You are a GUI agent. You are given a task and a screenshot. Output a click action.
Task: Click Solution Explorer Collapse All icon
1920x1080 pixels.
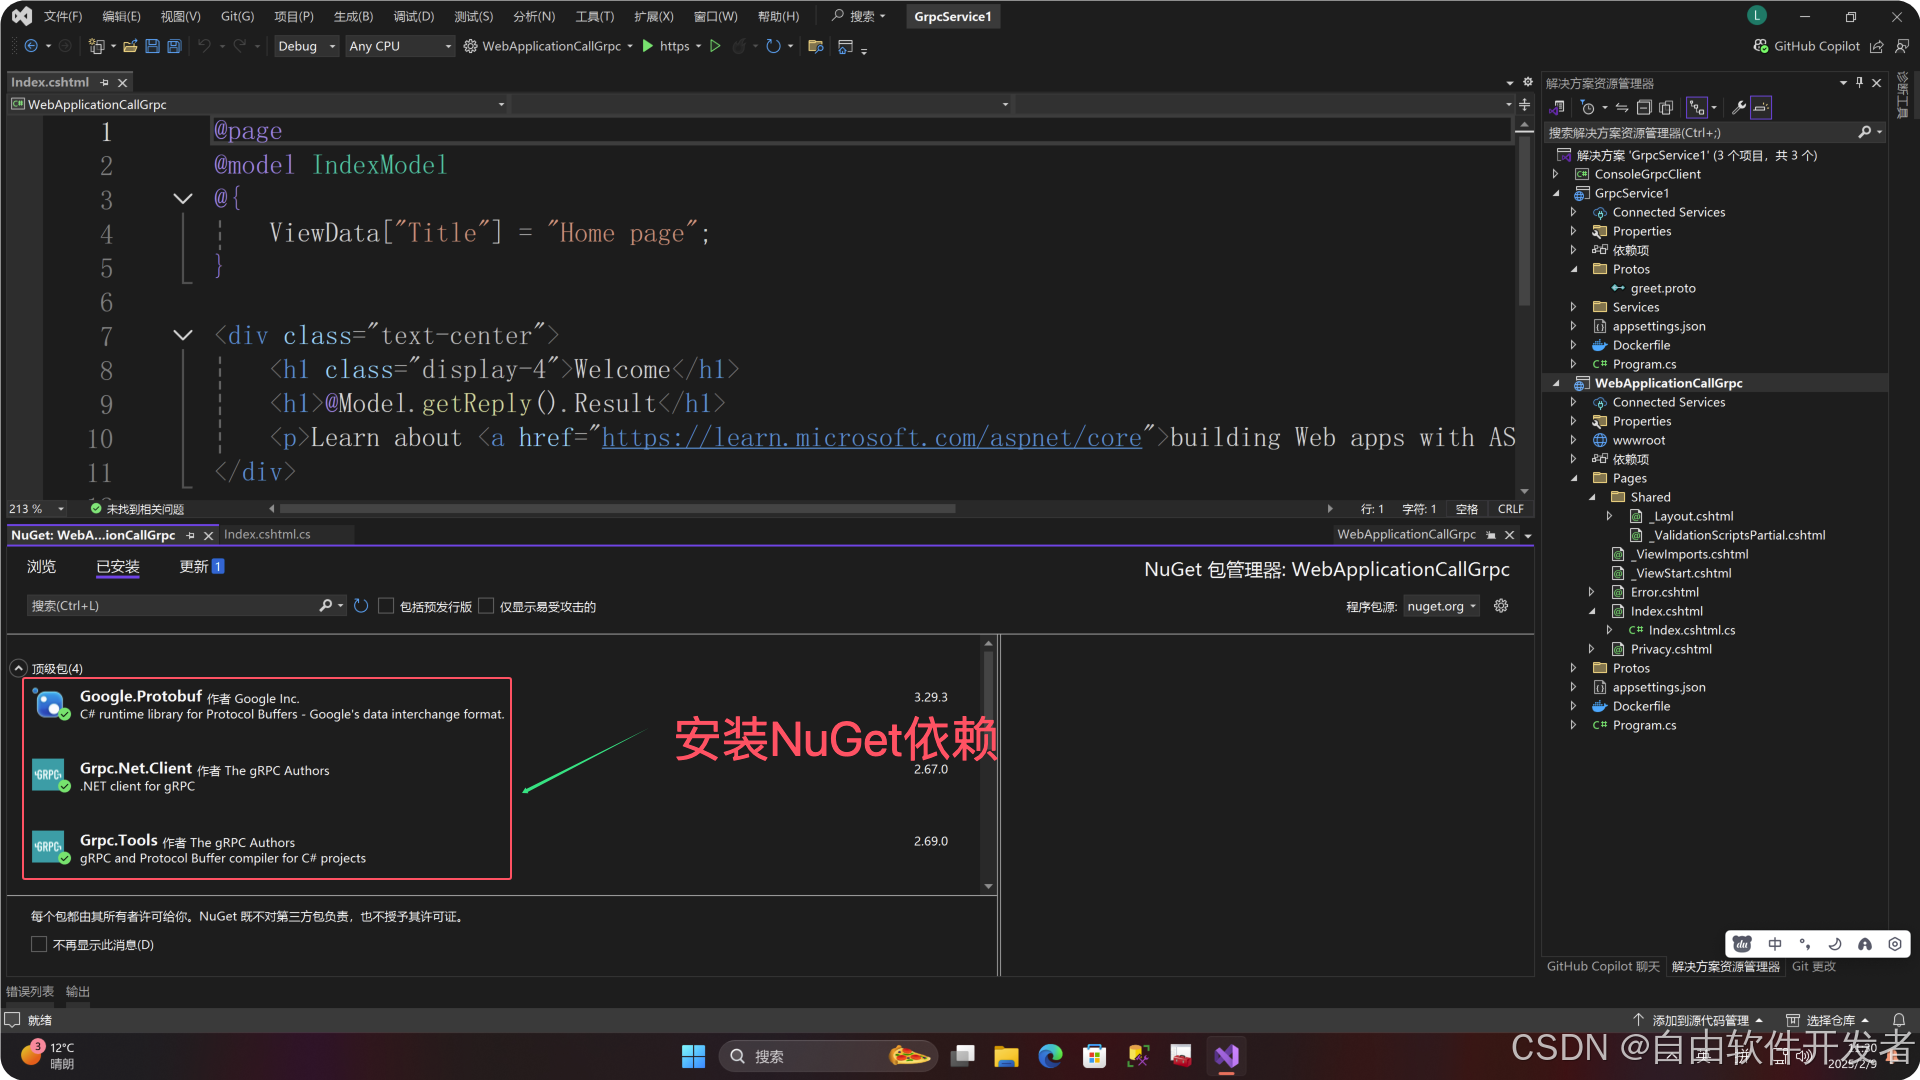pyautogui.click(x=1643, y=108)
